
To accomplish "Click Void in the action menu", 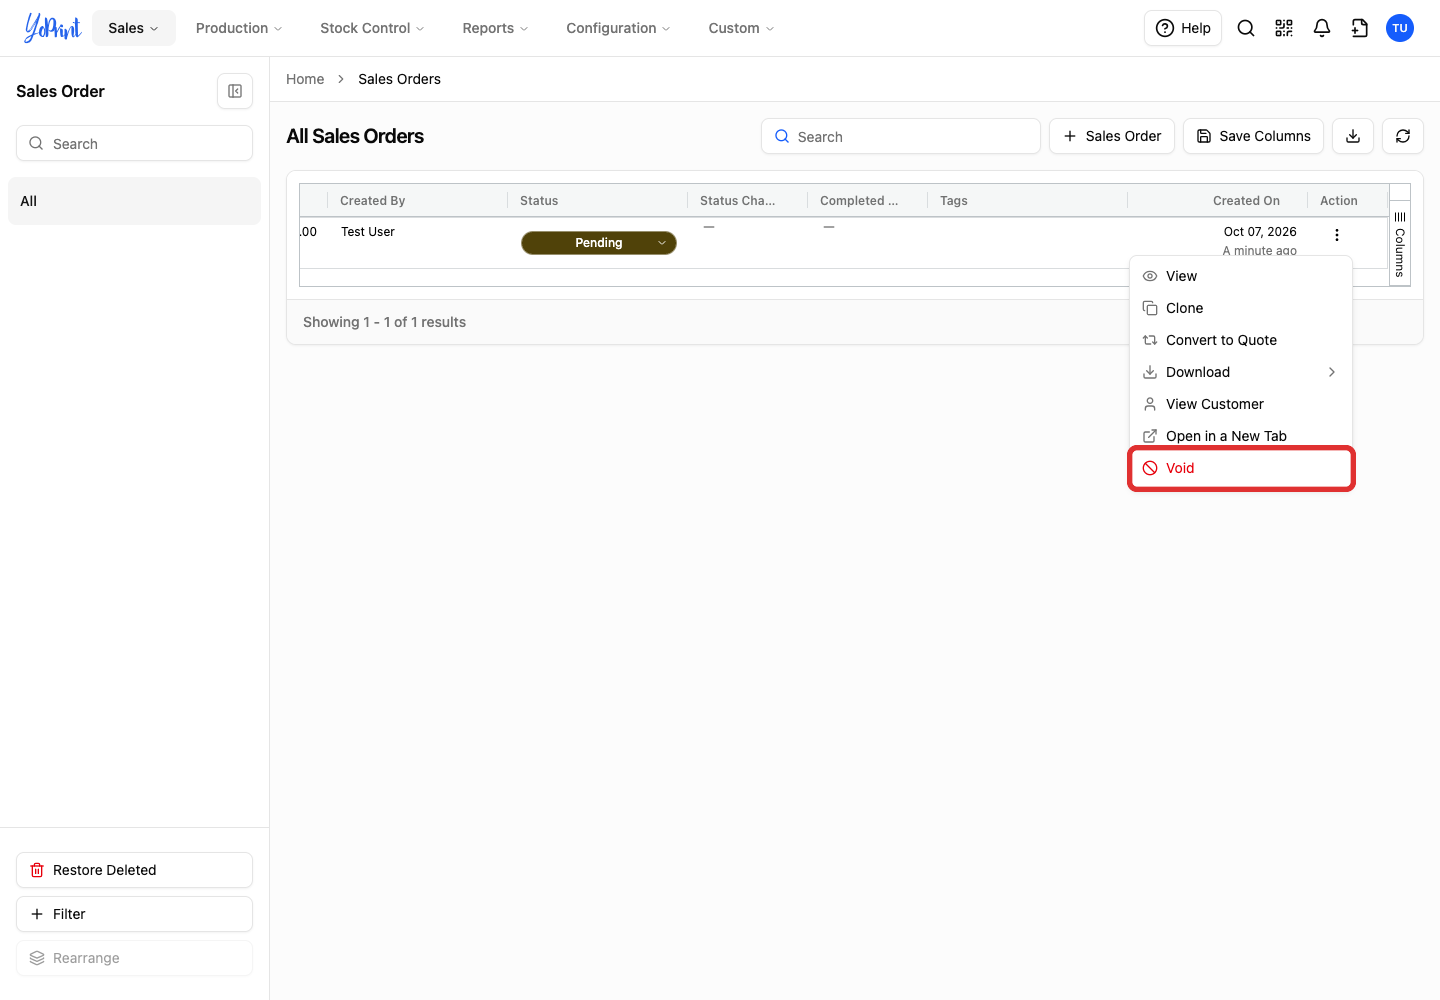I will [1241, 468].
